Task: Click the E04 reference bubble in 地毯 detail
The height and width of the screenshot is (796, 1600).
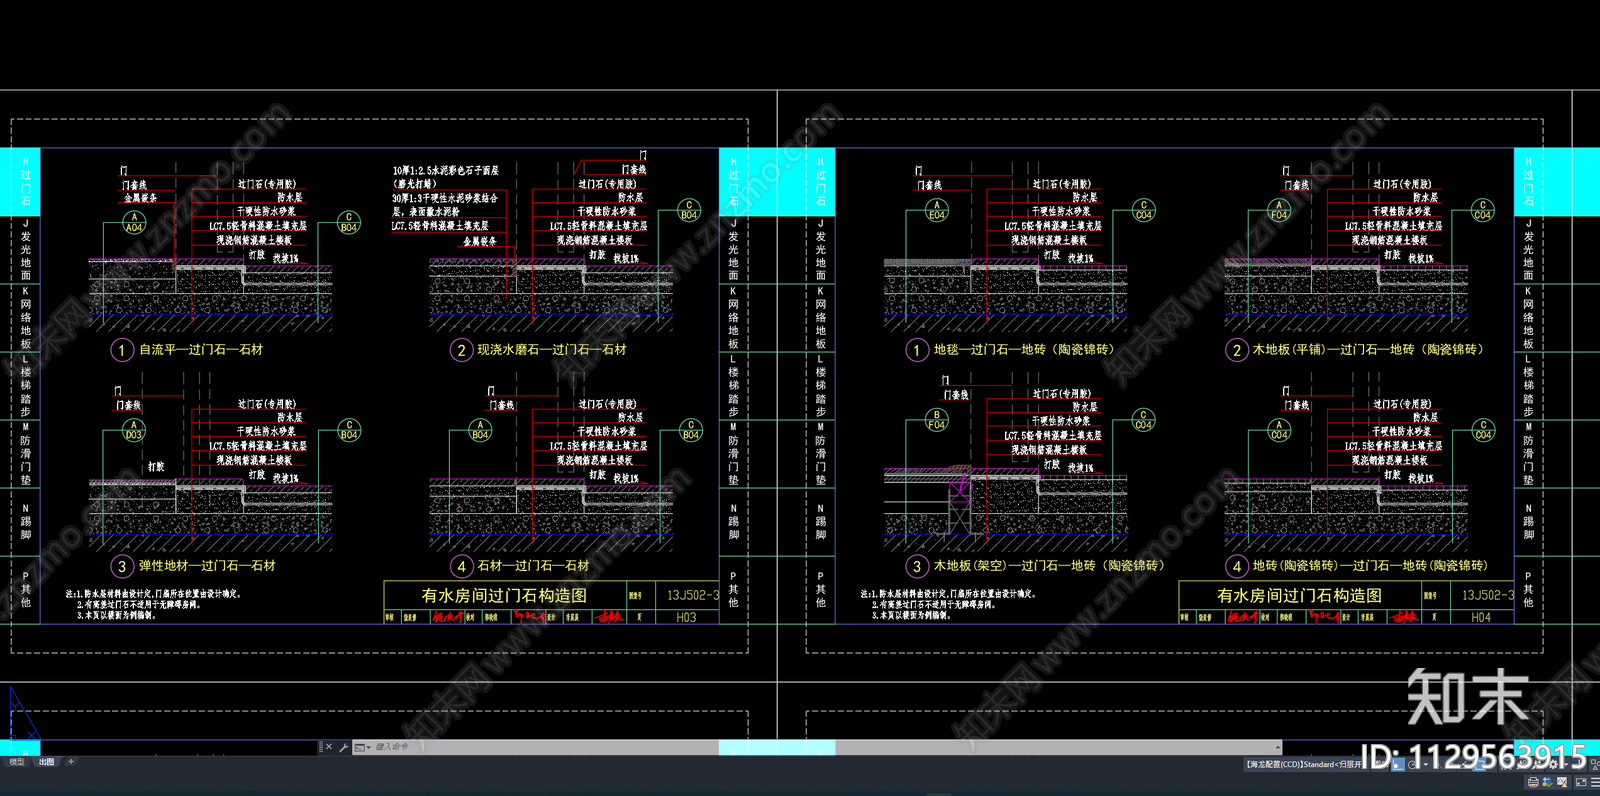Action: (x=937, y=211)
